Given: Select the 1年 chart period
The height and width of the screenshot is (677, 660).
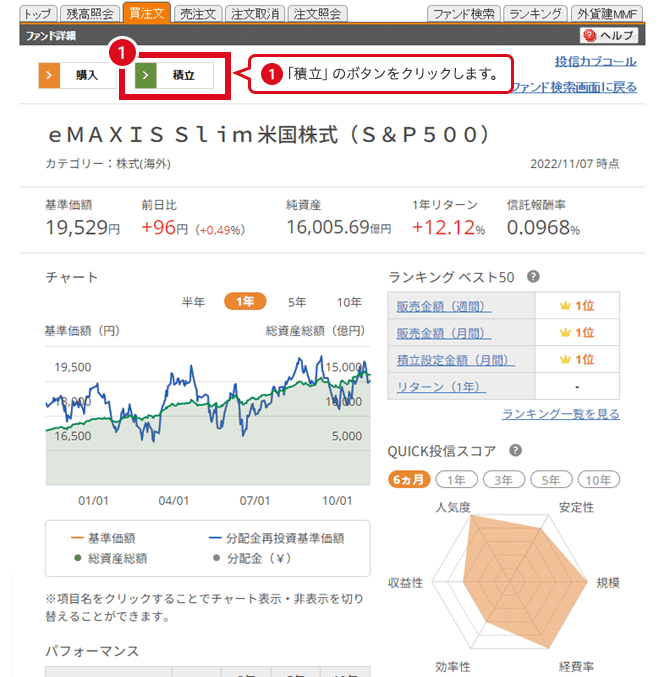Looking at the screenshot, I should pos(245,301).
